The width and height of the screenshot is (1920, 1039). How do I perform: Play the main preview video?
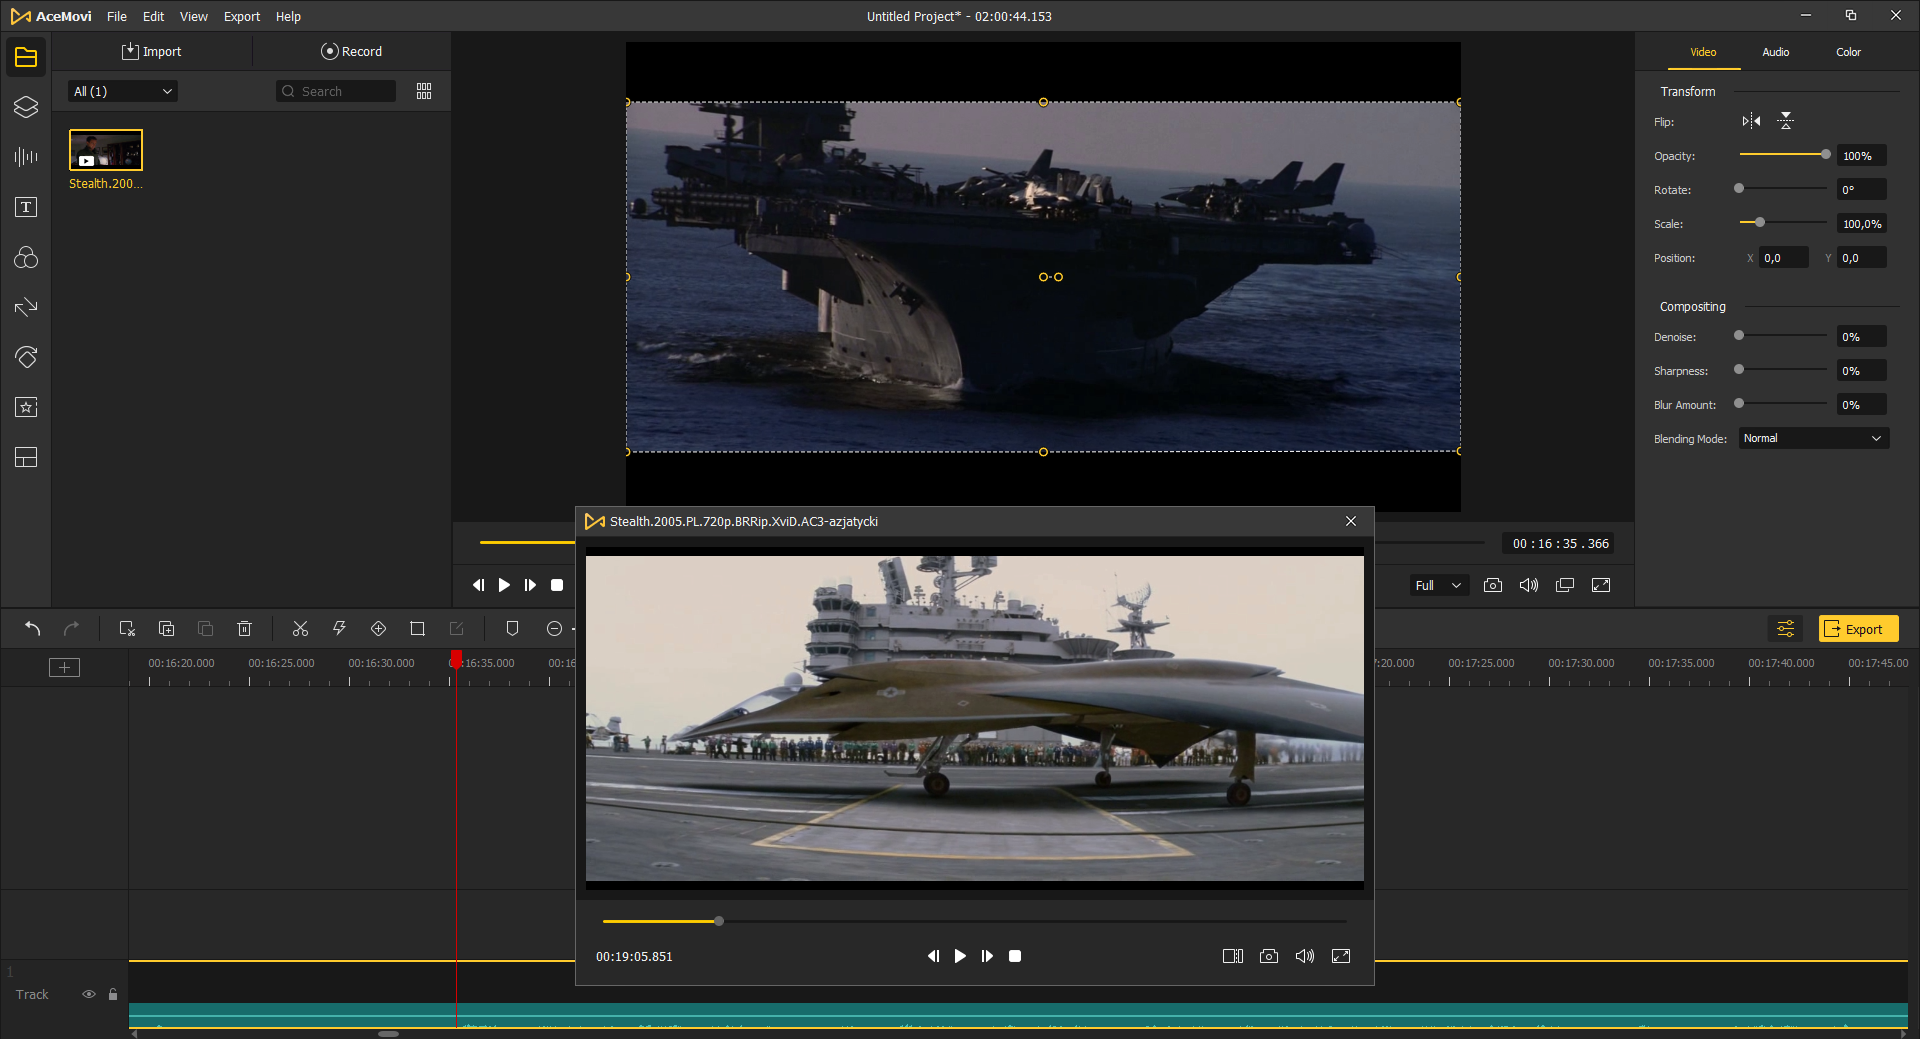pos(504,586)
